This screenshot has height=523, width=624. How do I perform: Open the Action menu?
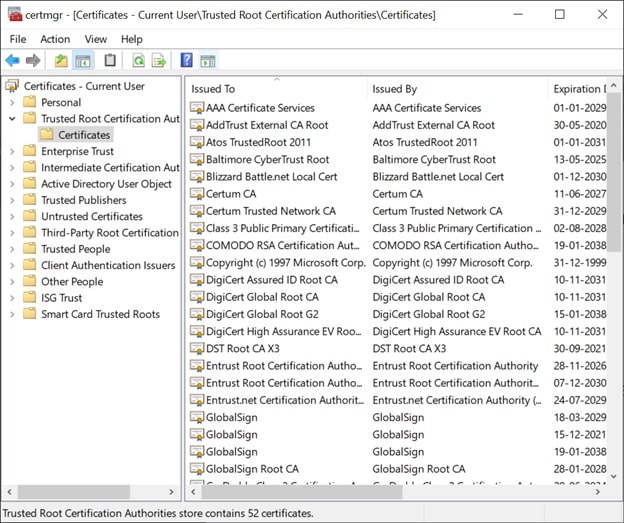(x=55, y=39)
